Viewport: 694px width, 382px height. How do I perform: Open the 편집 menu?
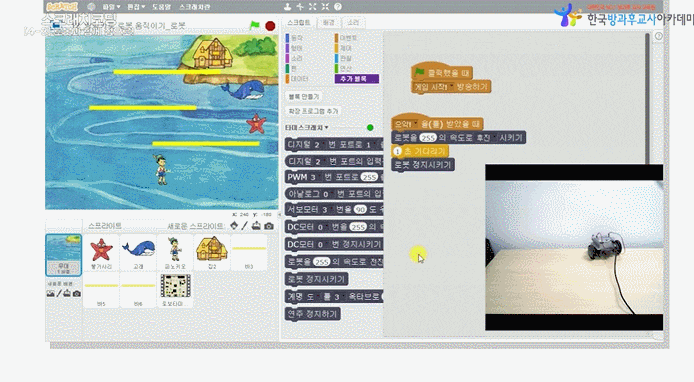(136, 7)
